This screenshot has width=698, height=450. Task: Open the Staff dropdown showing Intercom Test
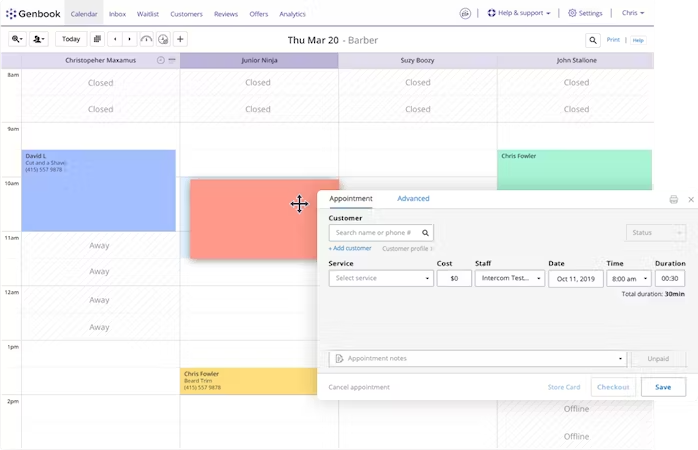[x=510, y=278]
